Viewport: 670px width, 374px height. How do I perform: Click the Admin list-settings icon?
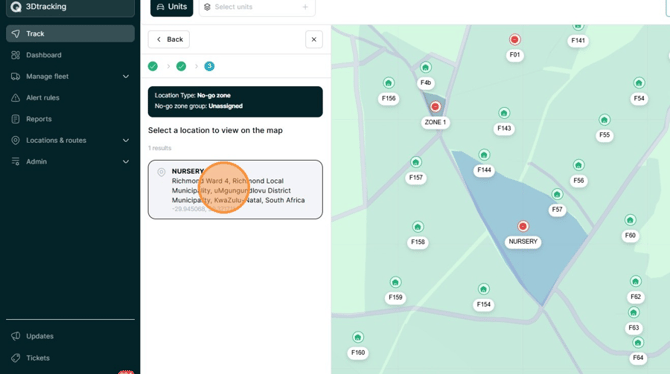[15, 162]
